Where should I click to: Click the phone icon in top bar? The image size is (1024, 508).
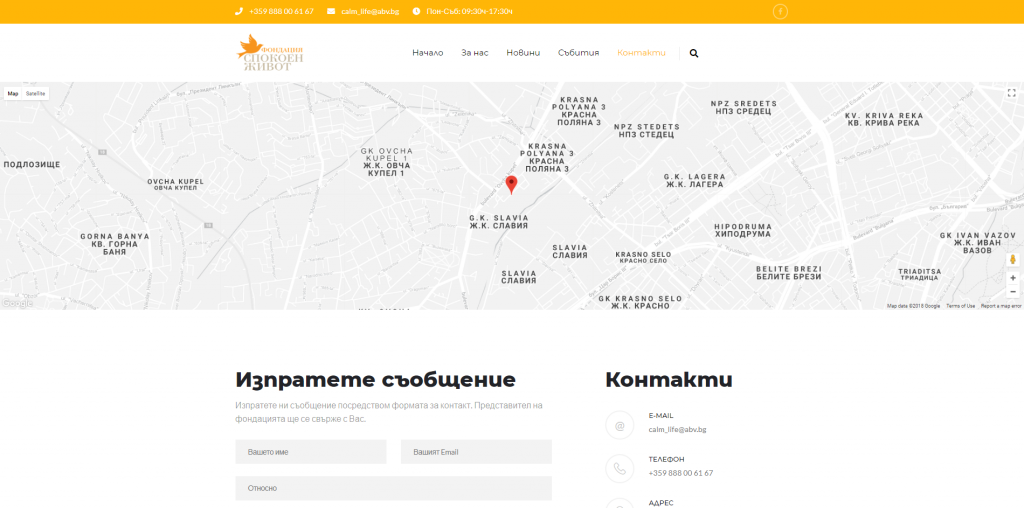click(x=239, y=11)
